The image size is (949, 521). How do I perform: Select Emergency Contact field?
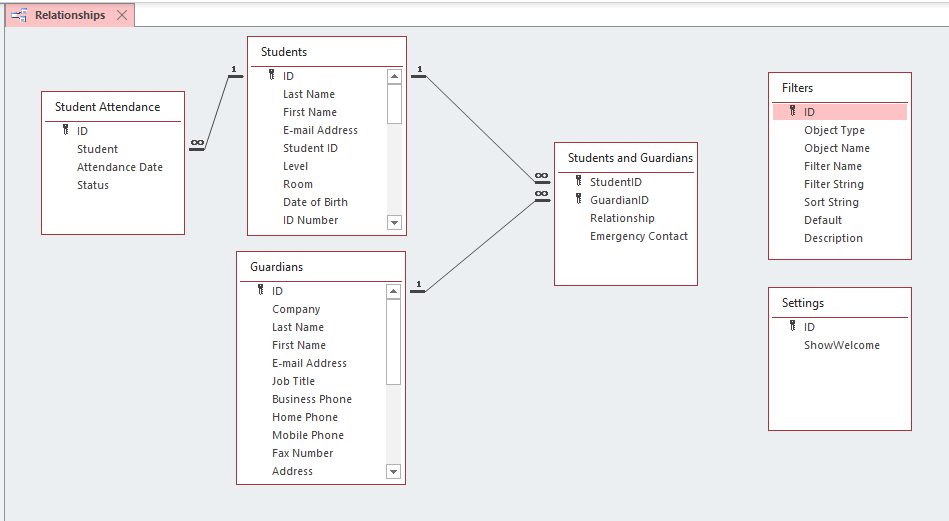pos(639,237)
